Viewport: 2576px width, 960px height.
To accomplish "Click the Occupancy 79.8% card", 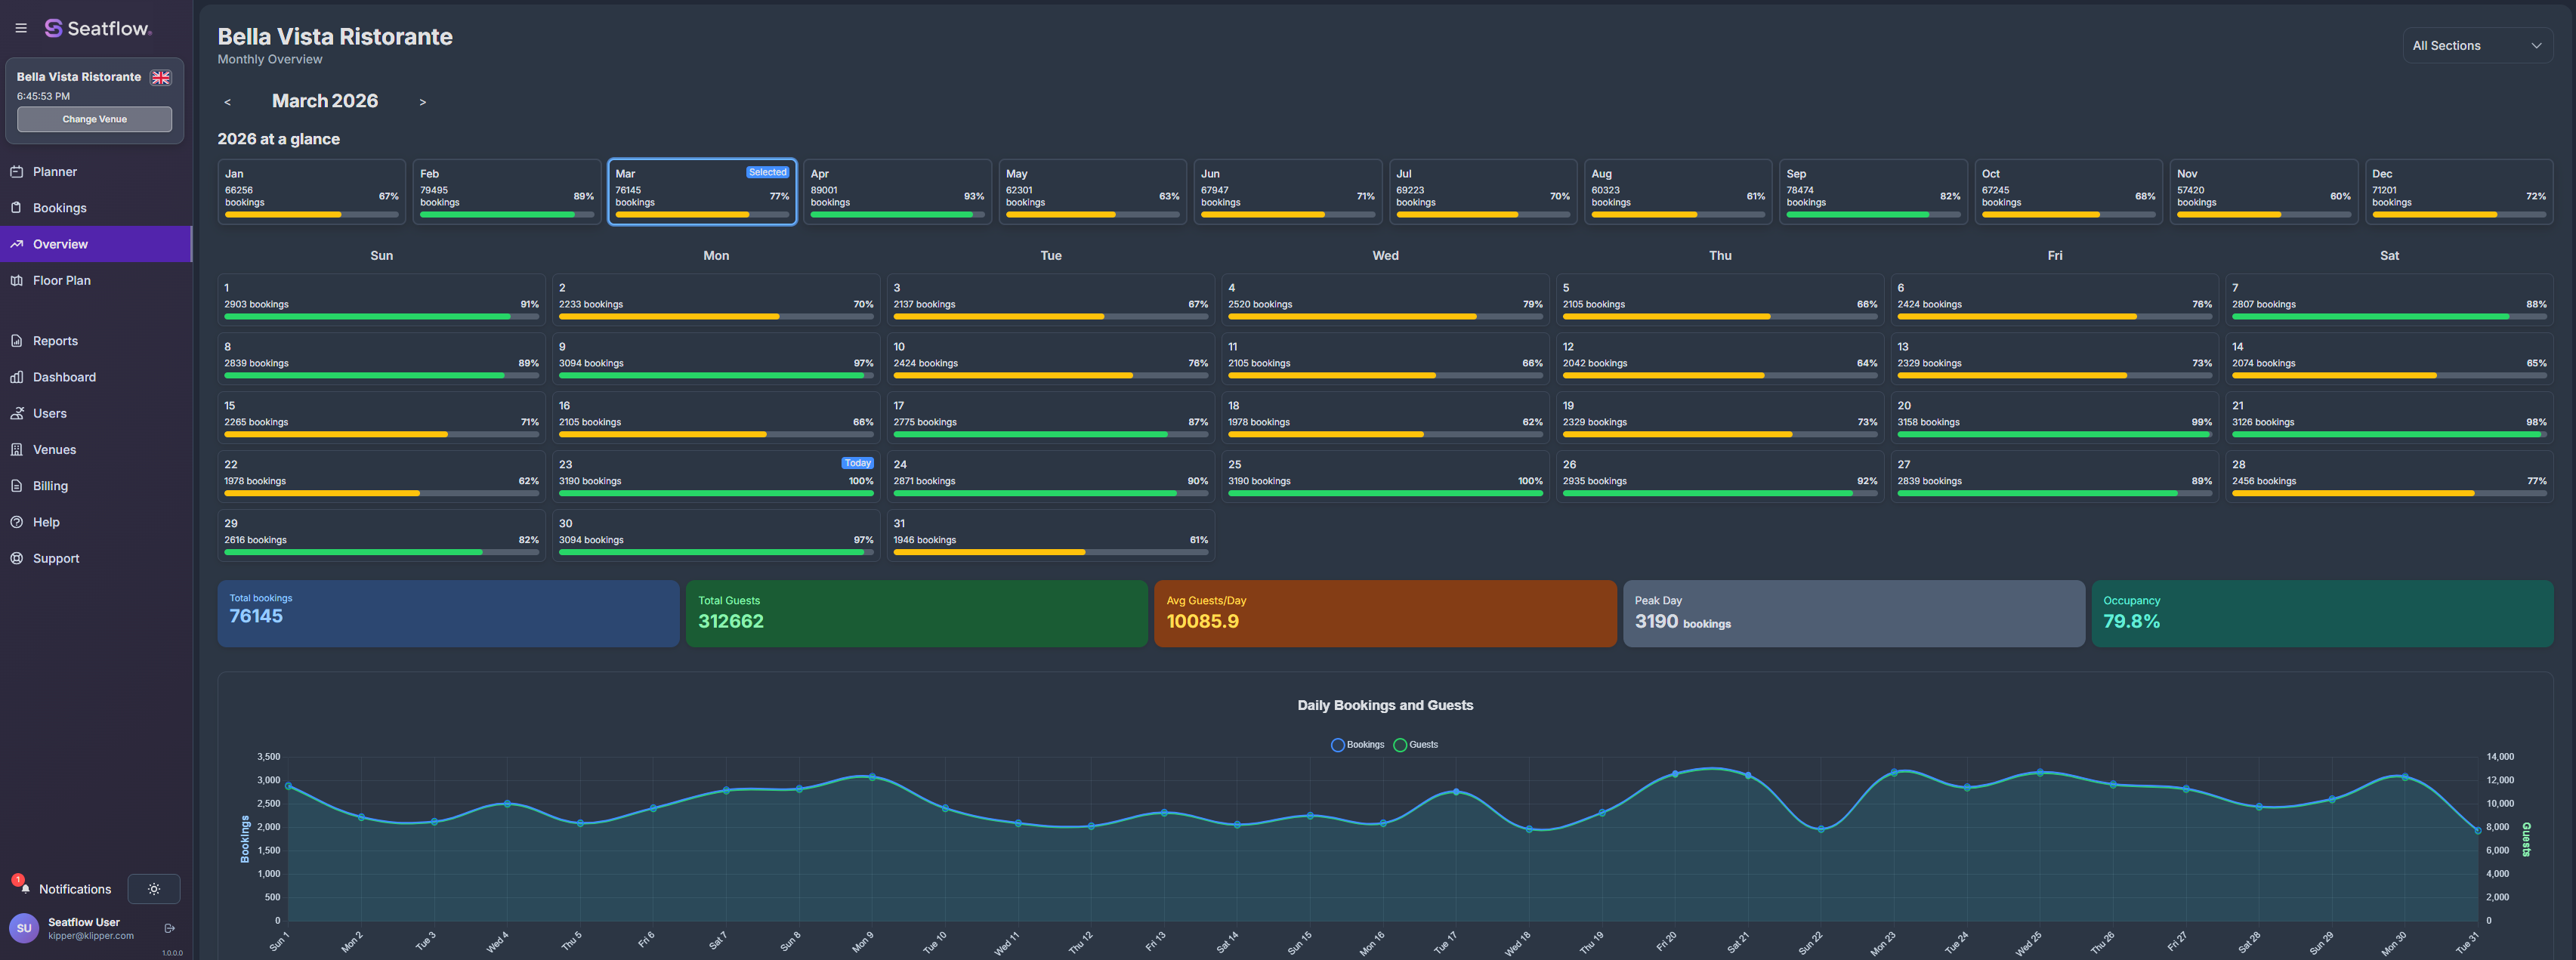I will point(2322,614).
